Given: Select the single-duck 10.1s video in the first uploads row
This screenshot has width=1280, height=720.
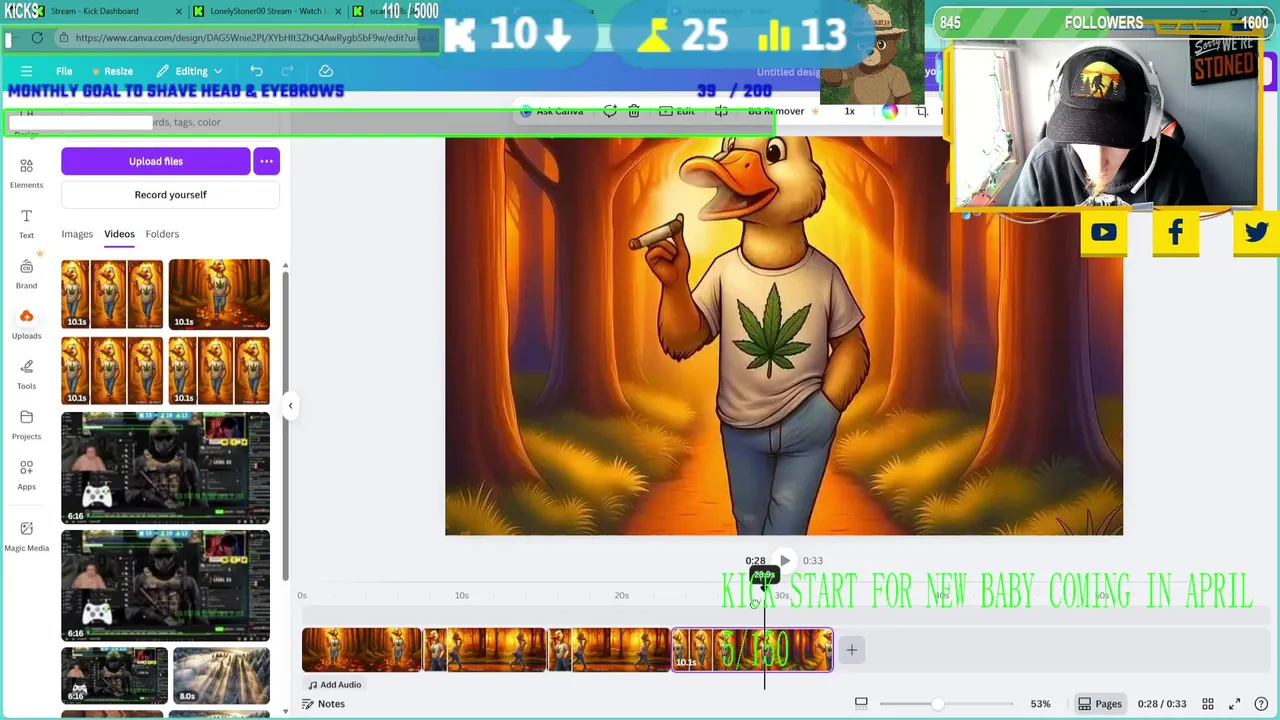Looking at the screenshot, I should pyautogui.click(x=219, y=294).
